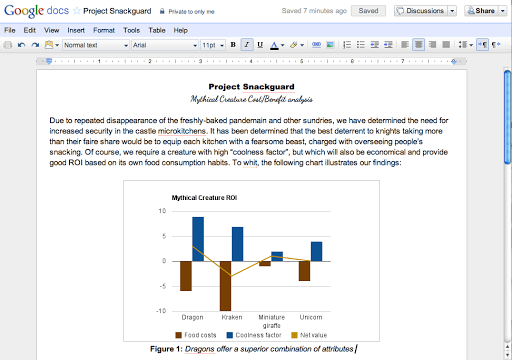
Task: Click the Mythical Creature Cost/Benefit analysis subtitle
Action: [x=251, y=99]
